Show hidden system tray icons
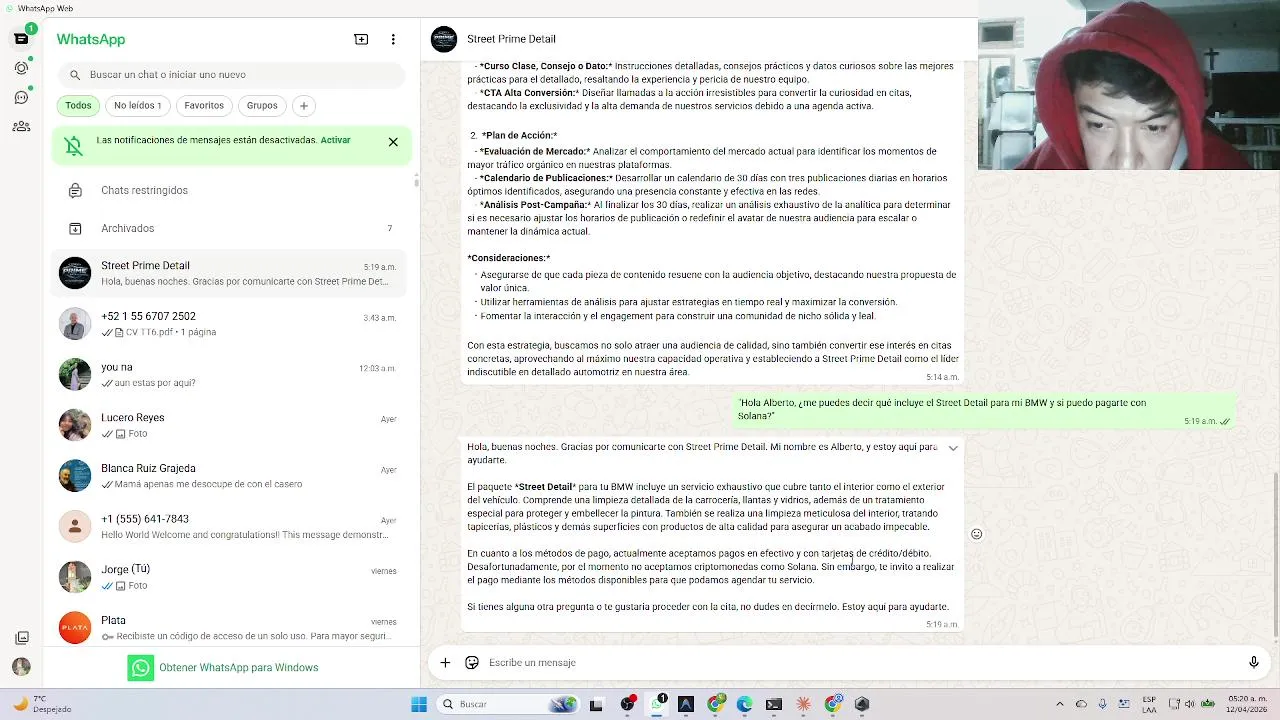The image size is (1280, 720). pyautogui.click(x=1060, y=704)
